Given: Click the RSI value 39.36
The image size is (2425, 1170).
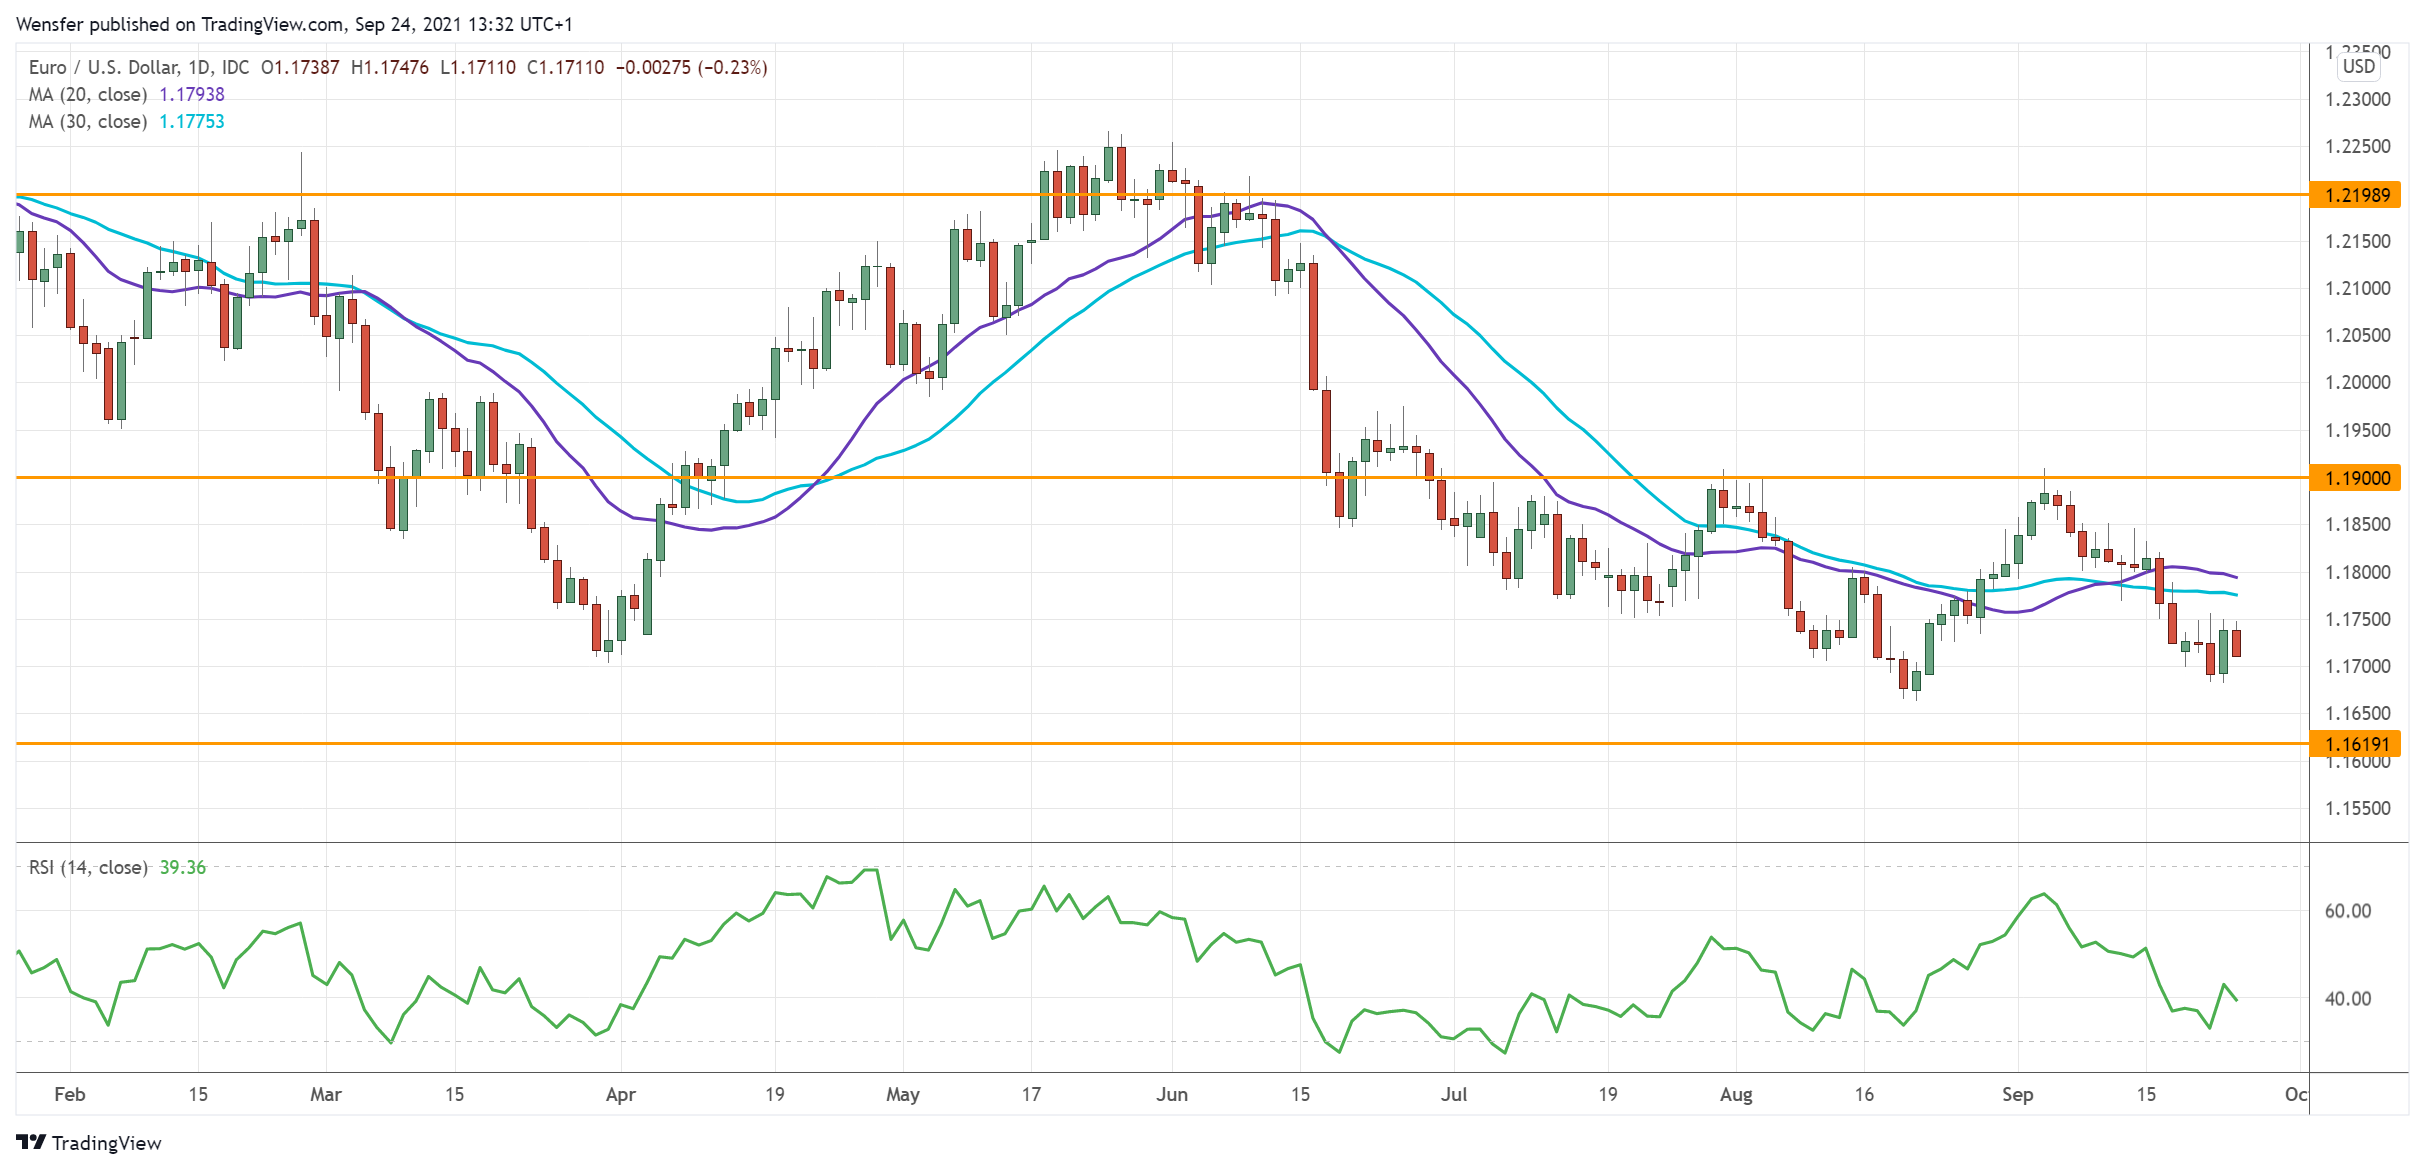Looking at the screenshot, I should point(183,867).
